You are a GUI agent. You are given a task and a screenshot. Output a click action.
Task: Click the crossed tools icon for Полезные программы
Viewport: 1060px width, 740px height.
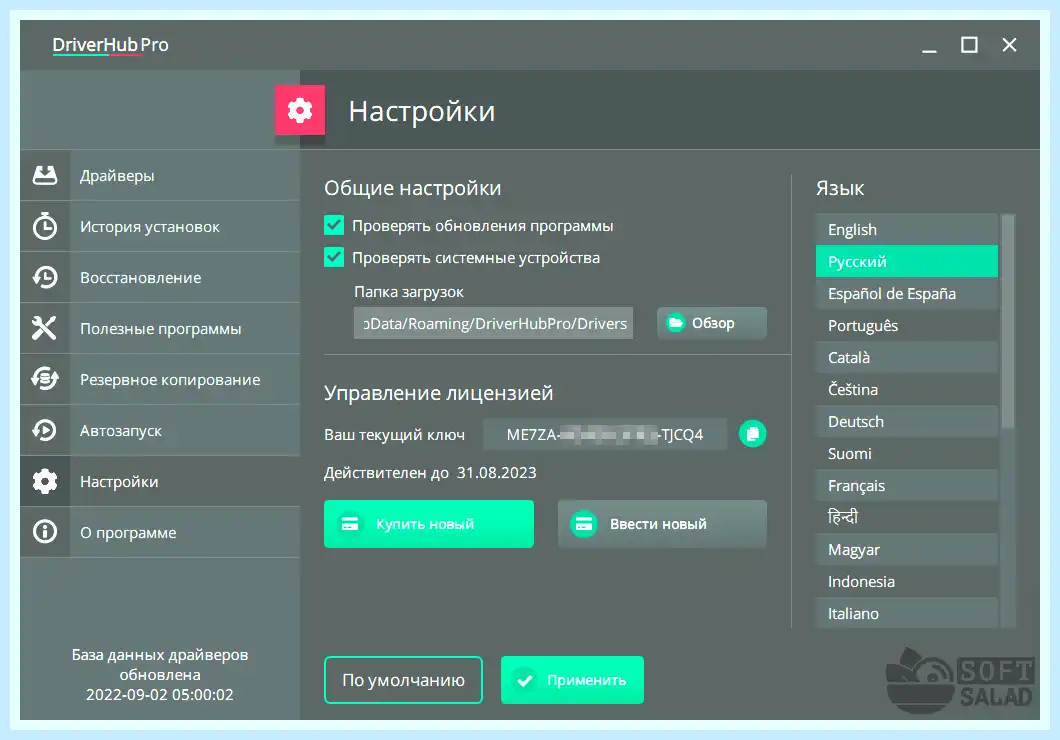[45, 328]
